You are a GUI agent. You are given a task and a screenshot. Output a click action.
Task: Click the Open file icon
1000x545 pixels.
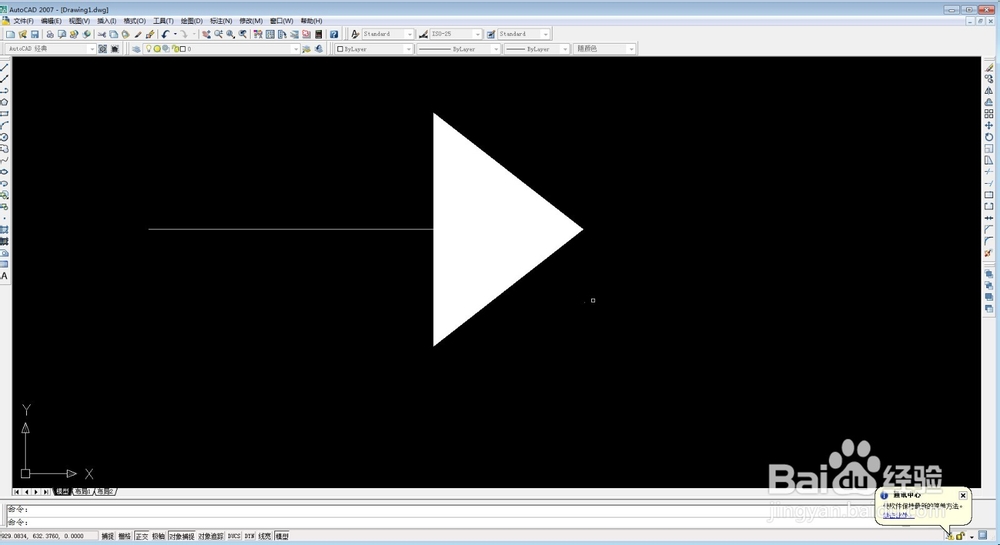pos(23,34)
